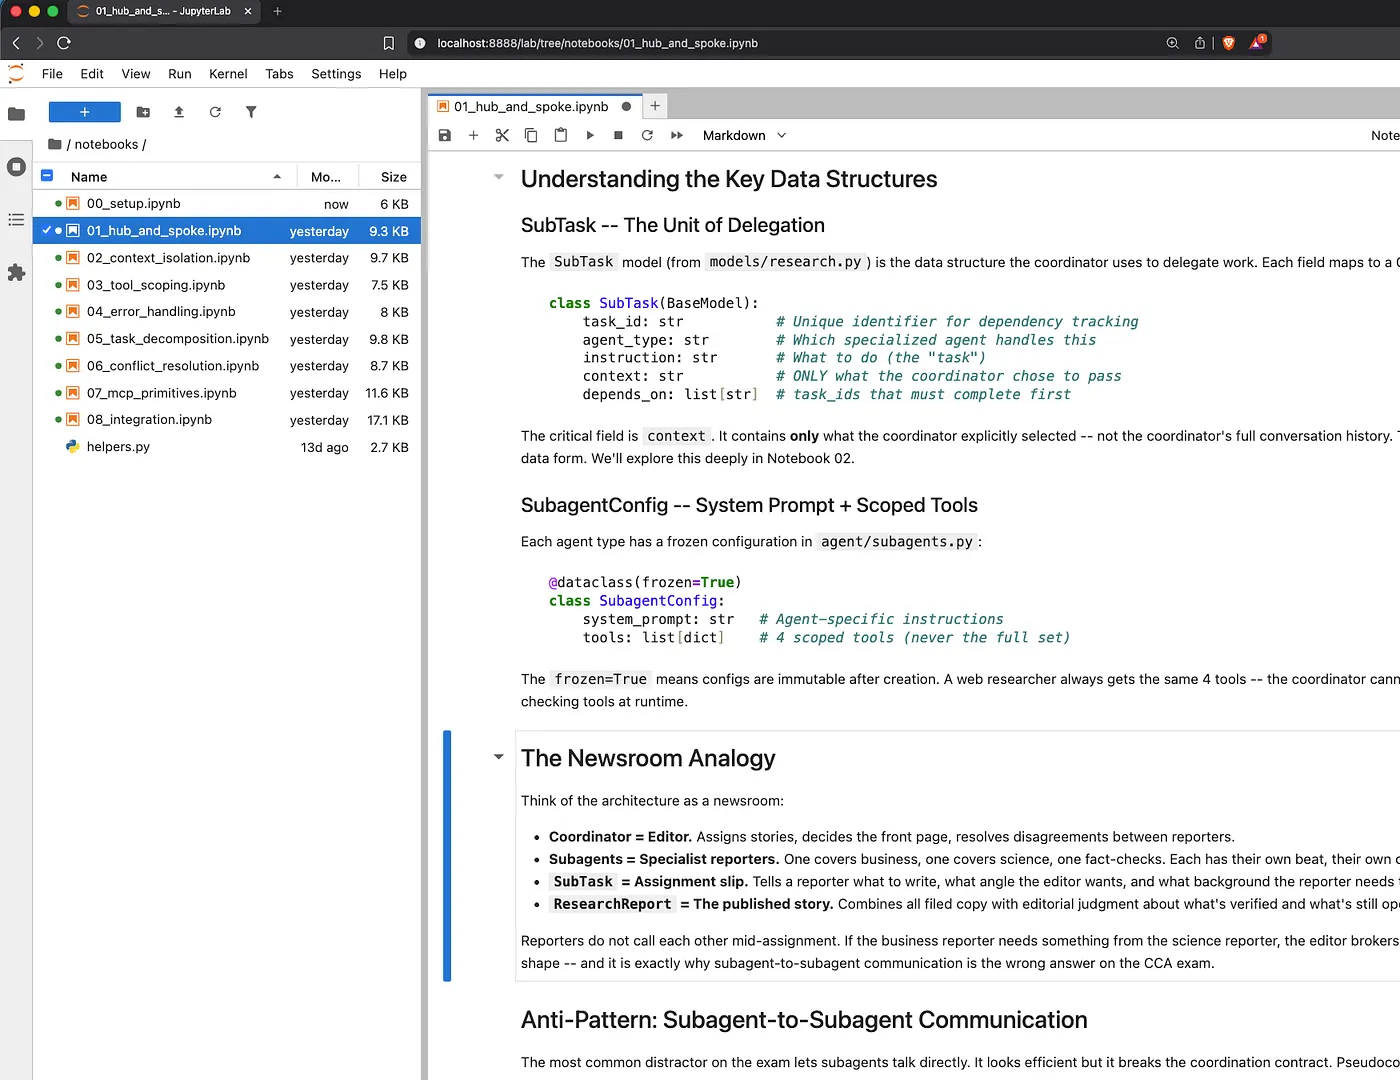
Task: Add a new launcher tab beside notebook tab
Action: tap(655, 105)
